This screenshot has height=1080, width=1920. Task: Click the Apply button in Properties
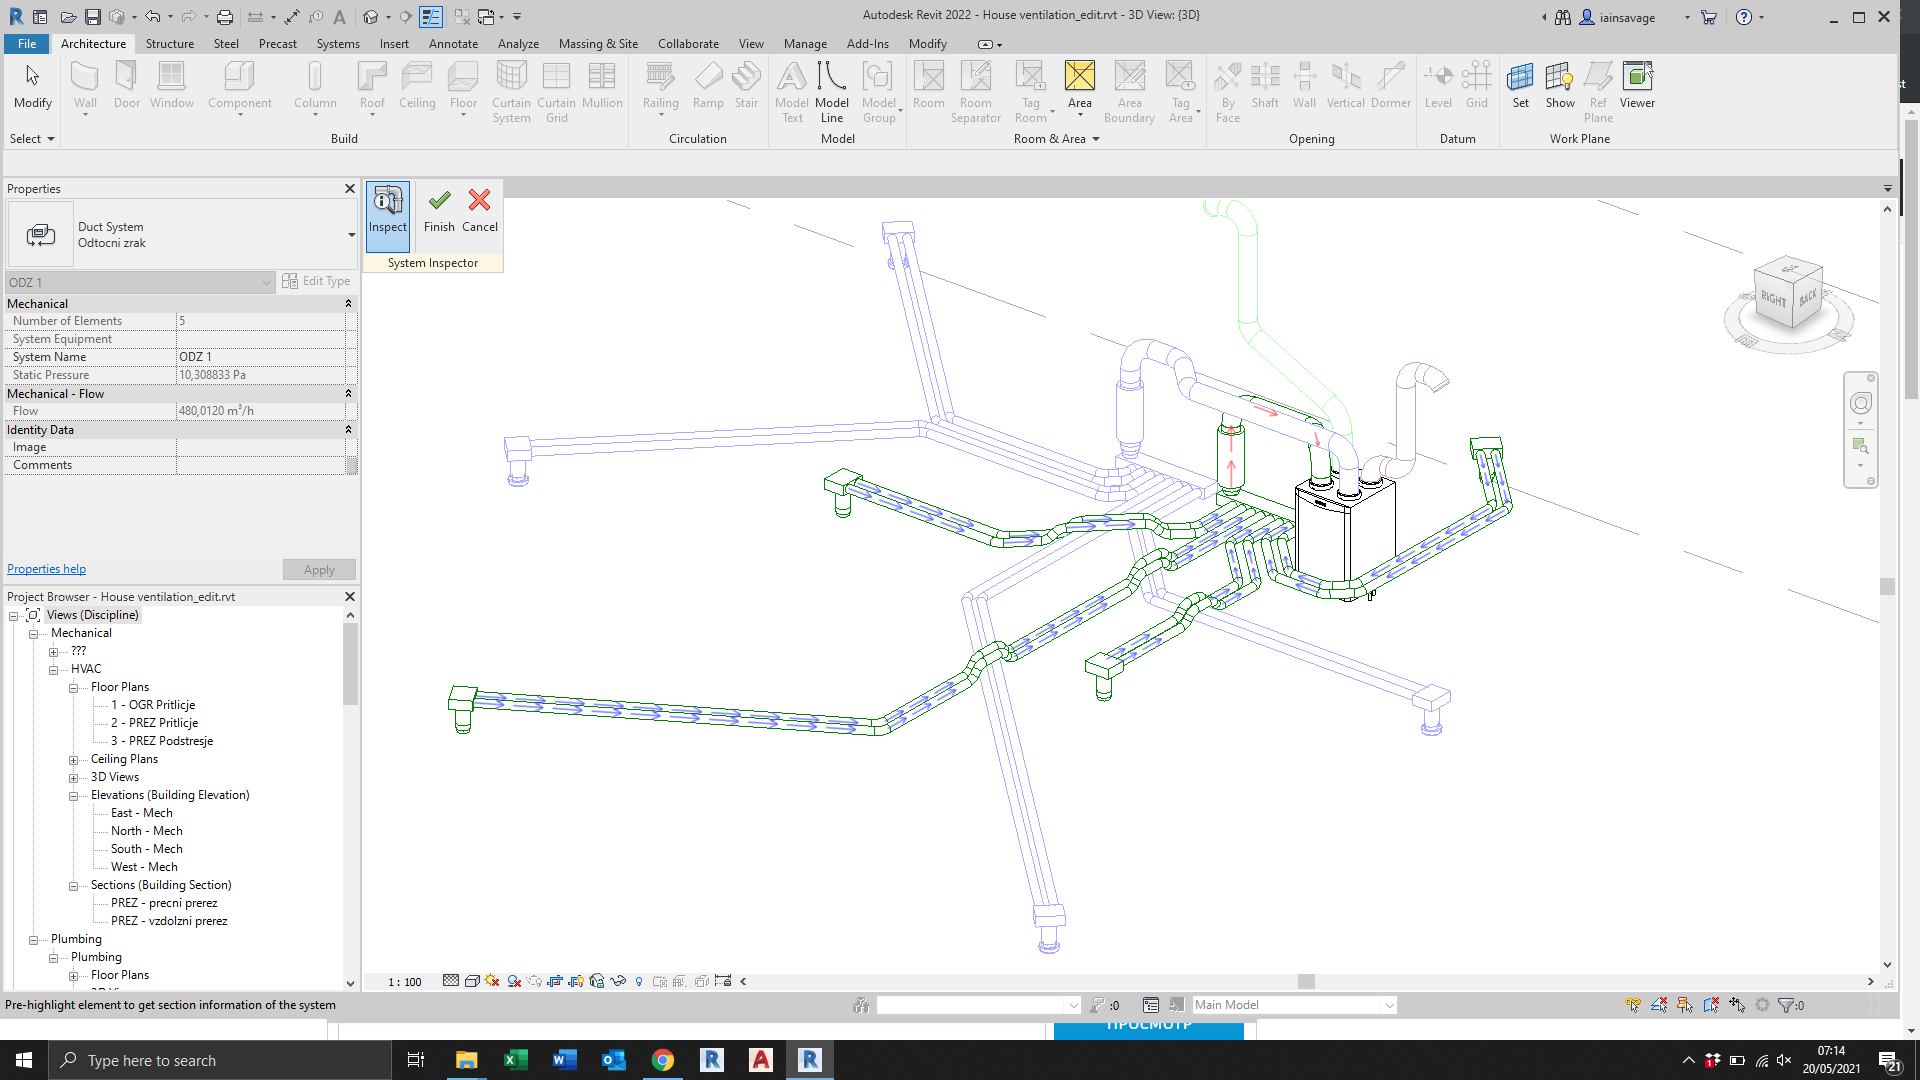coord(319,570)
